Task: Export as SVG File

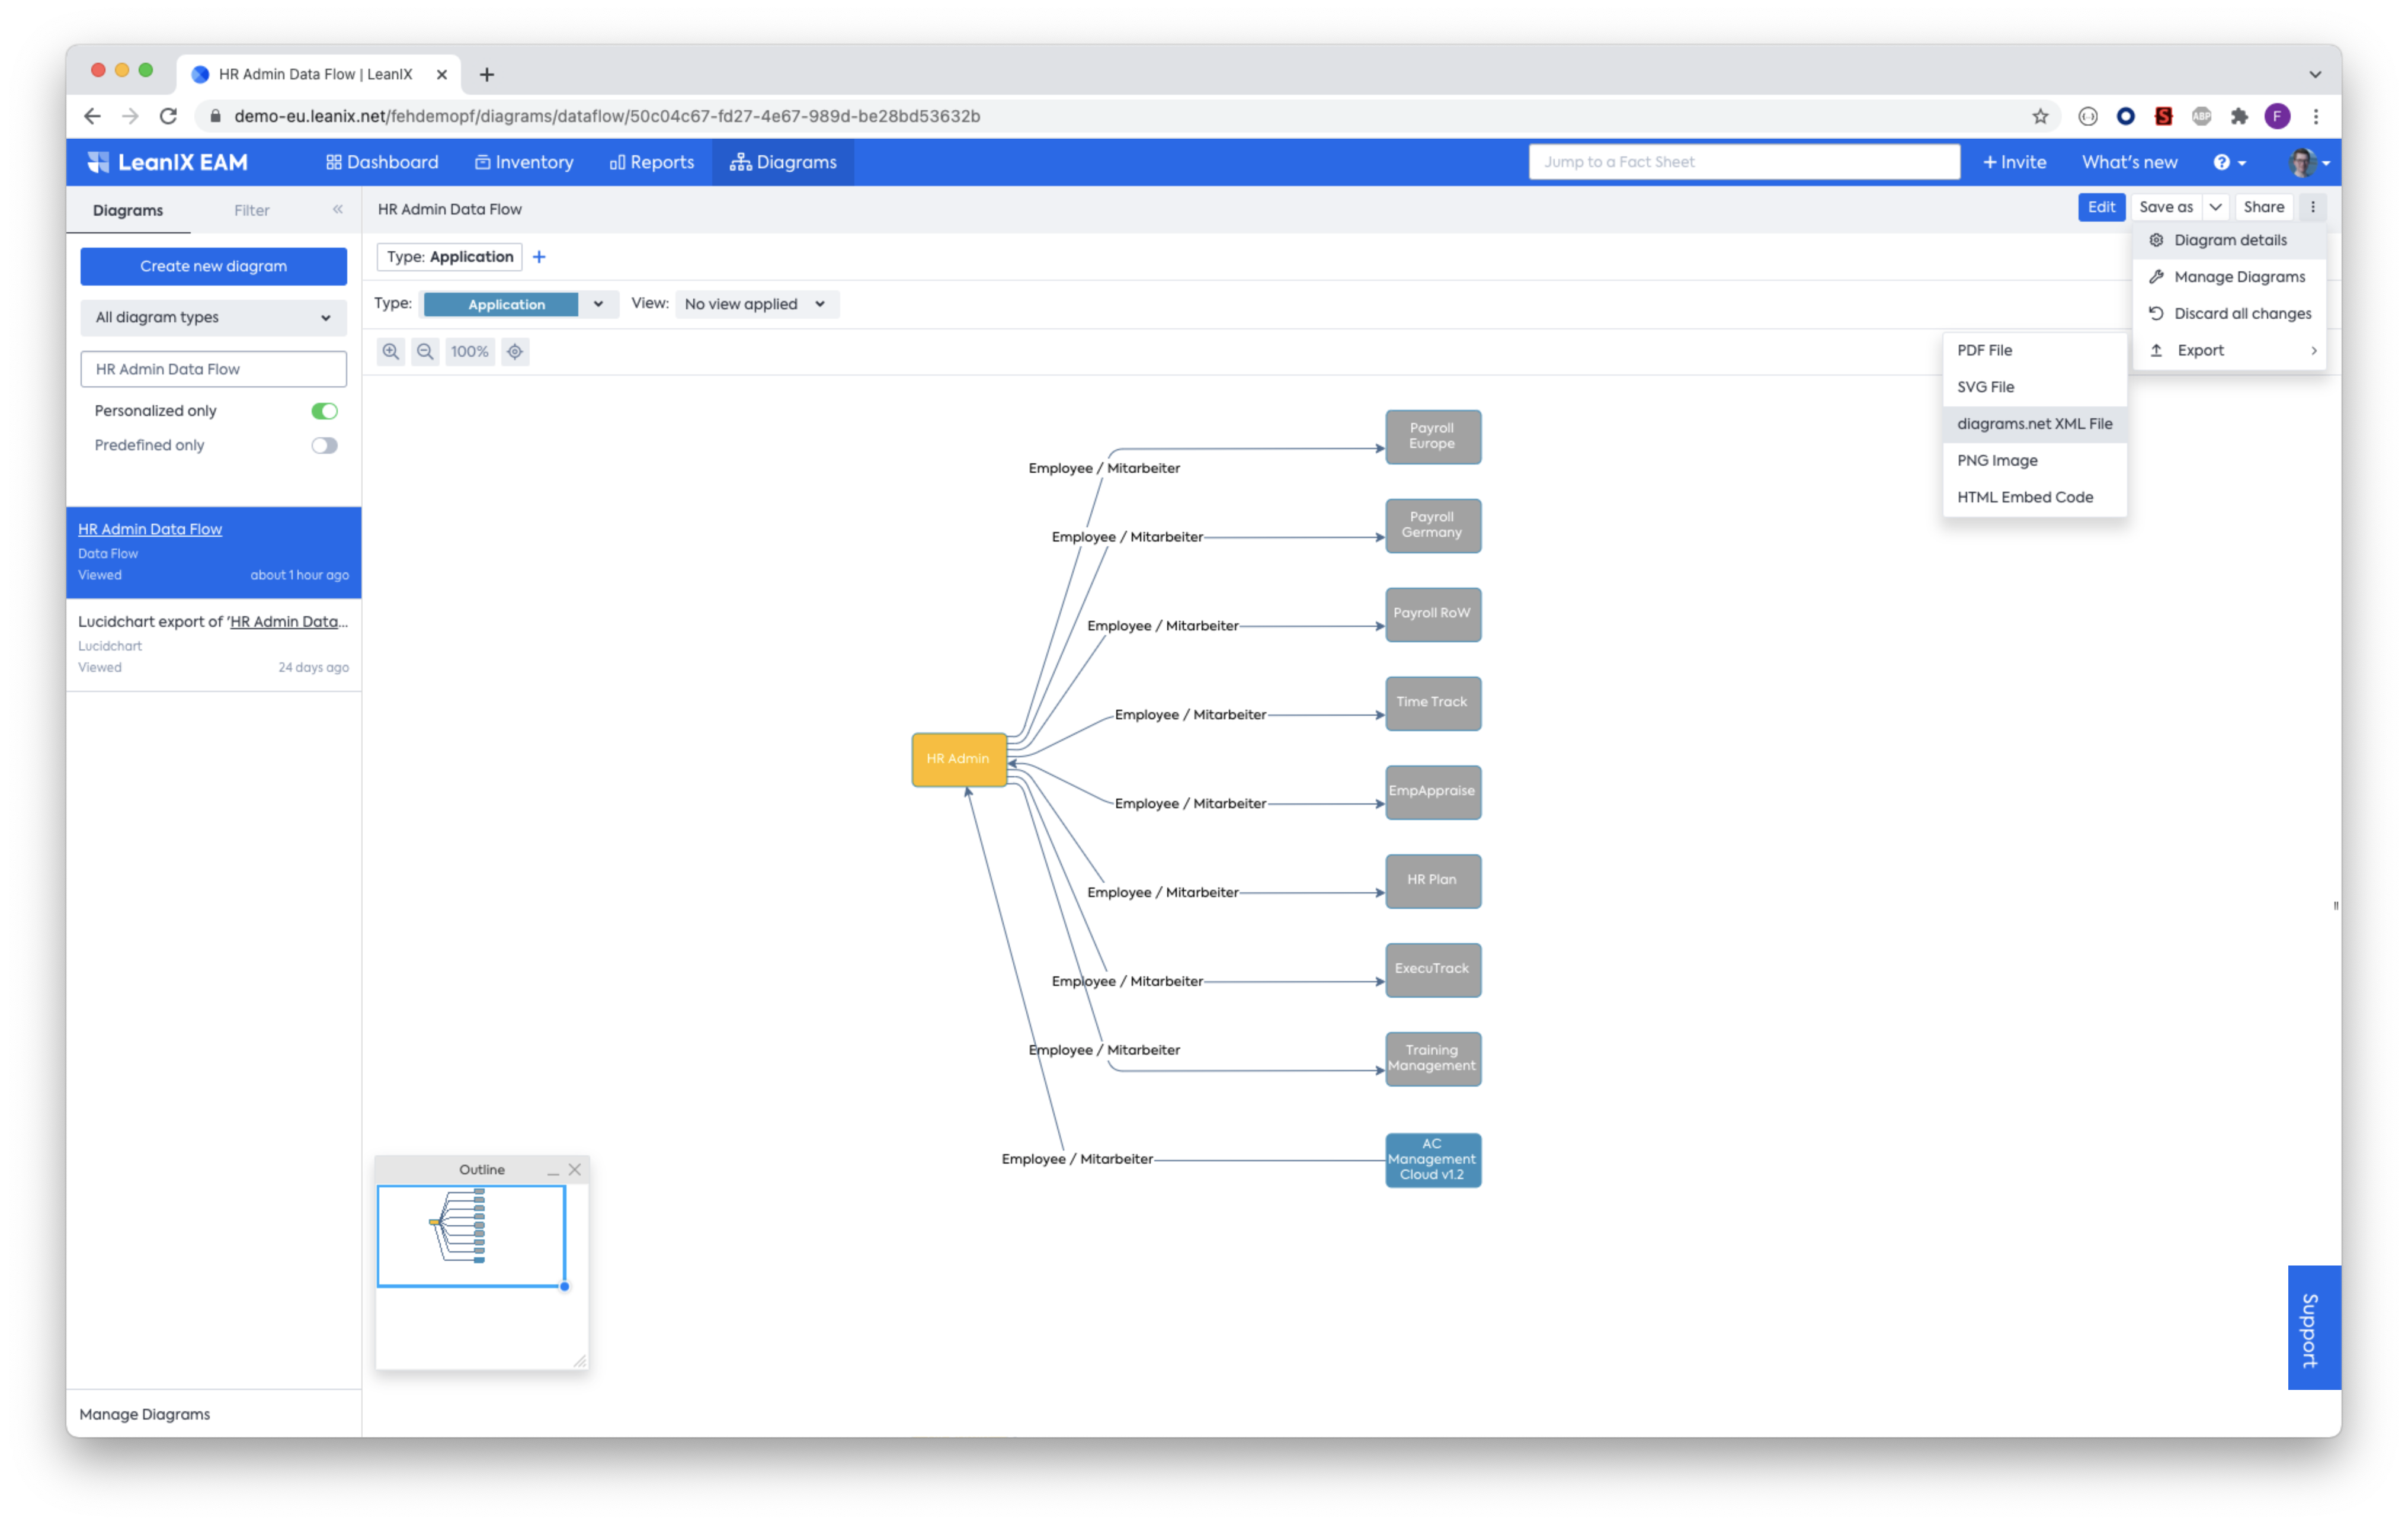Action: point(2034,387)
